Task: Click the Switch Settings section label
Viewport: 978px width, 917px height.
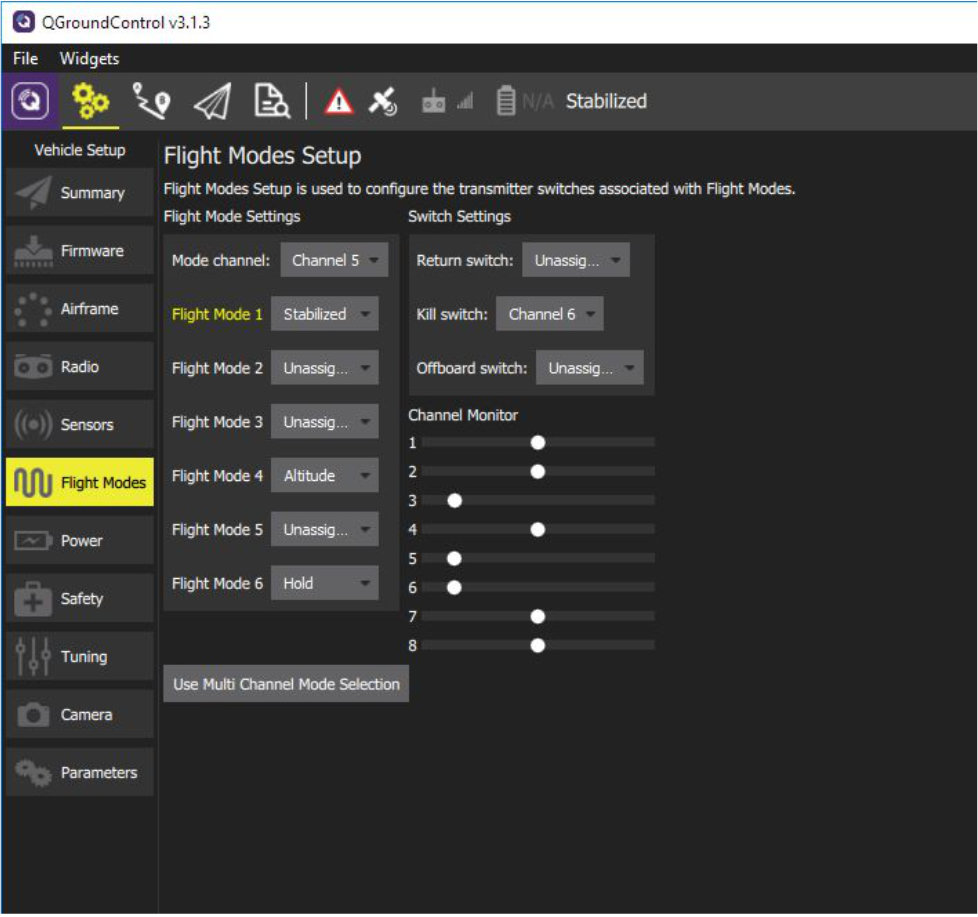Action: 460,216
